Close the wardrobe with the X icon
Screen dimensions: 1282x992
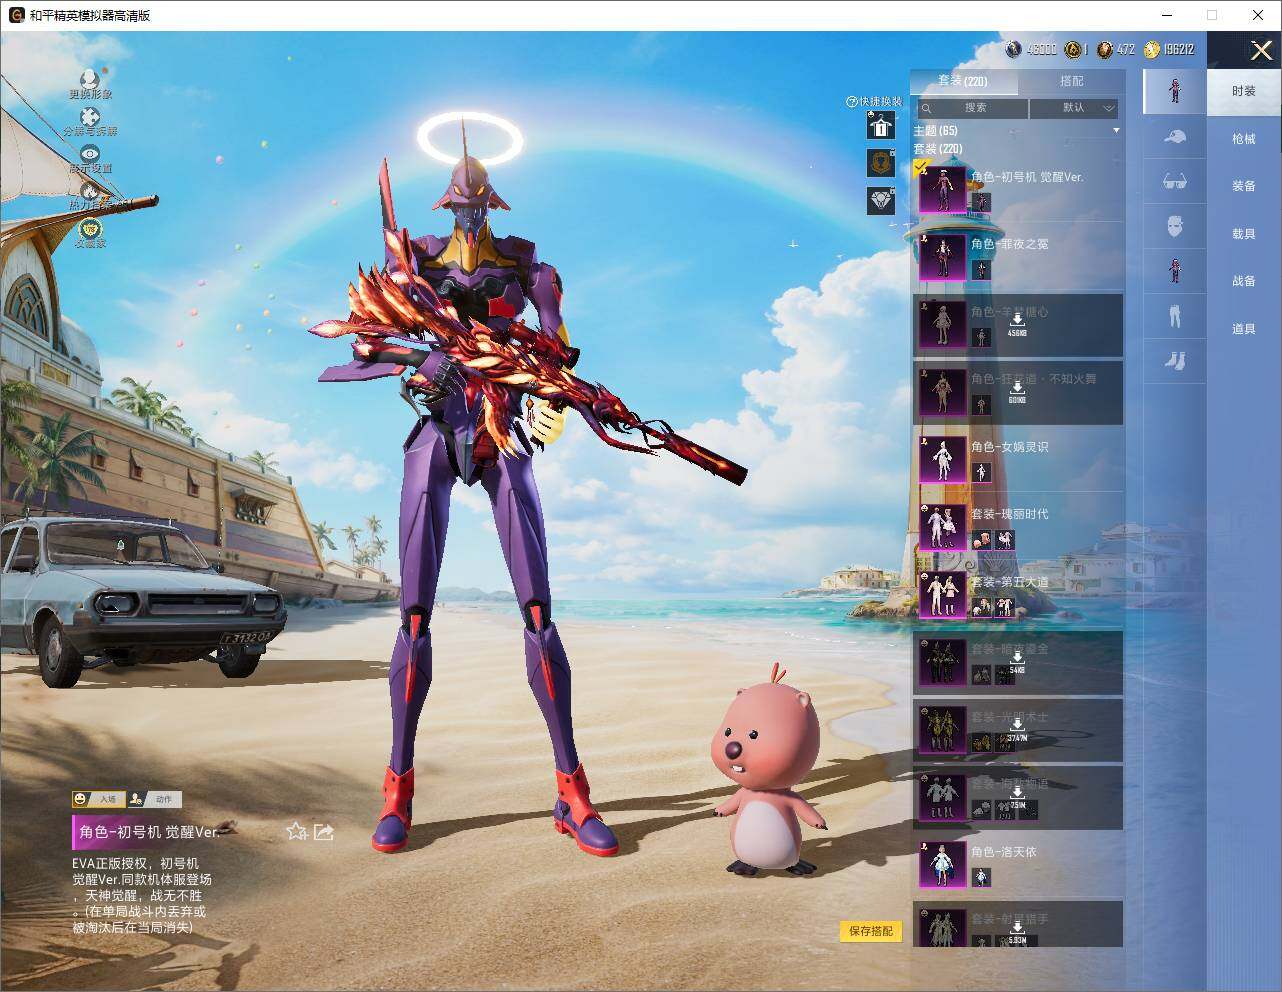click(x=1261, y=50)
